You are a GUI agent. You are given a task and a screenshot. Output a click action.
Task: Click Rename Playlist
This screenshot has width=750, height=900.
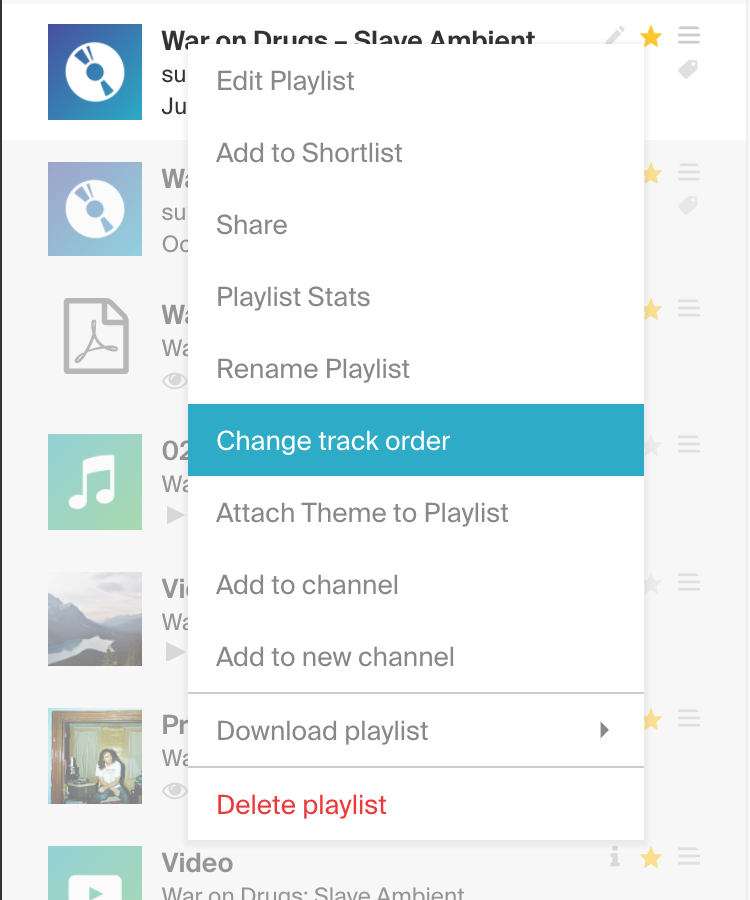tap(313, 368)
